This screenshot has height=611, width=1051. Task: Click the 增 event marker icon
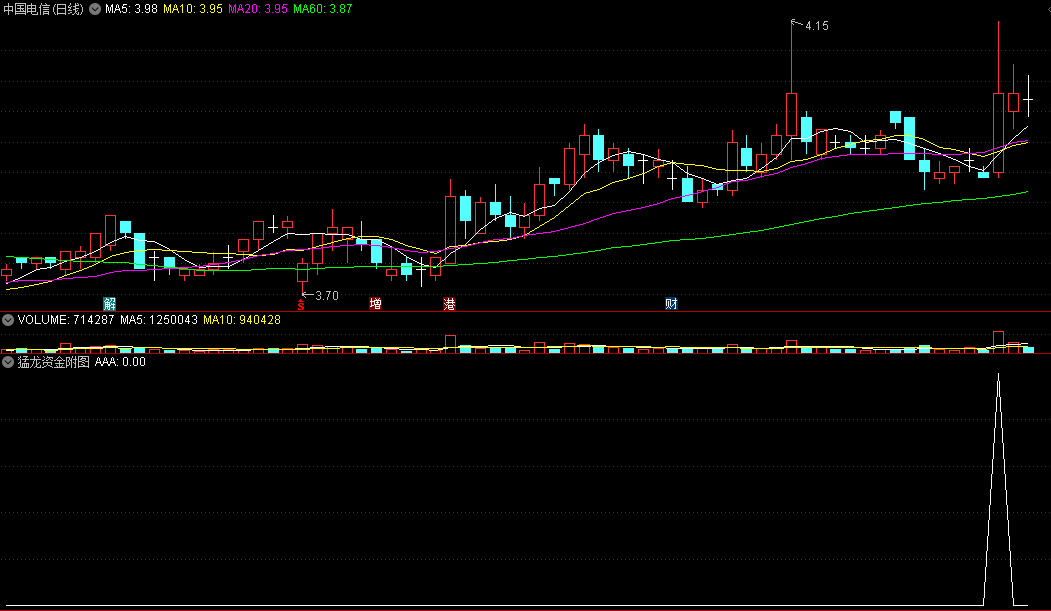pos(375,303)
